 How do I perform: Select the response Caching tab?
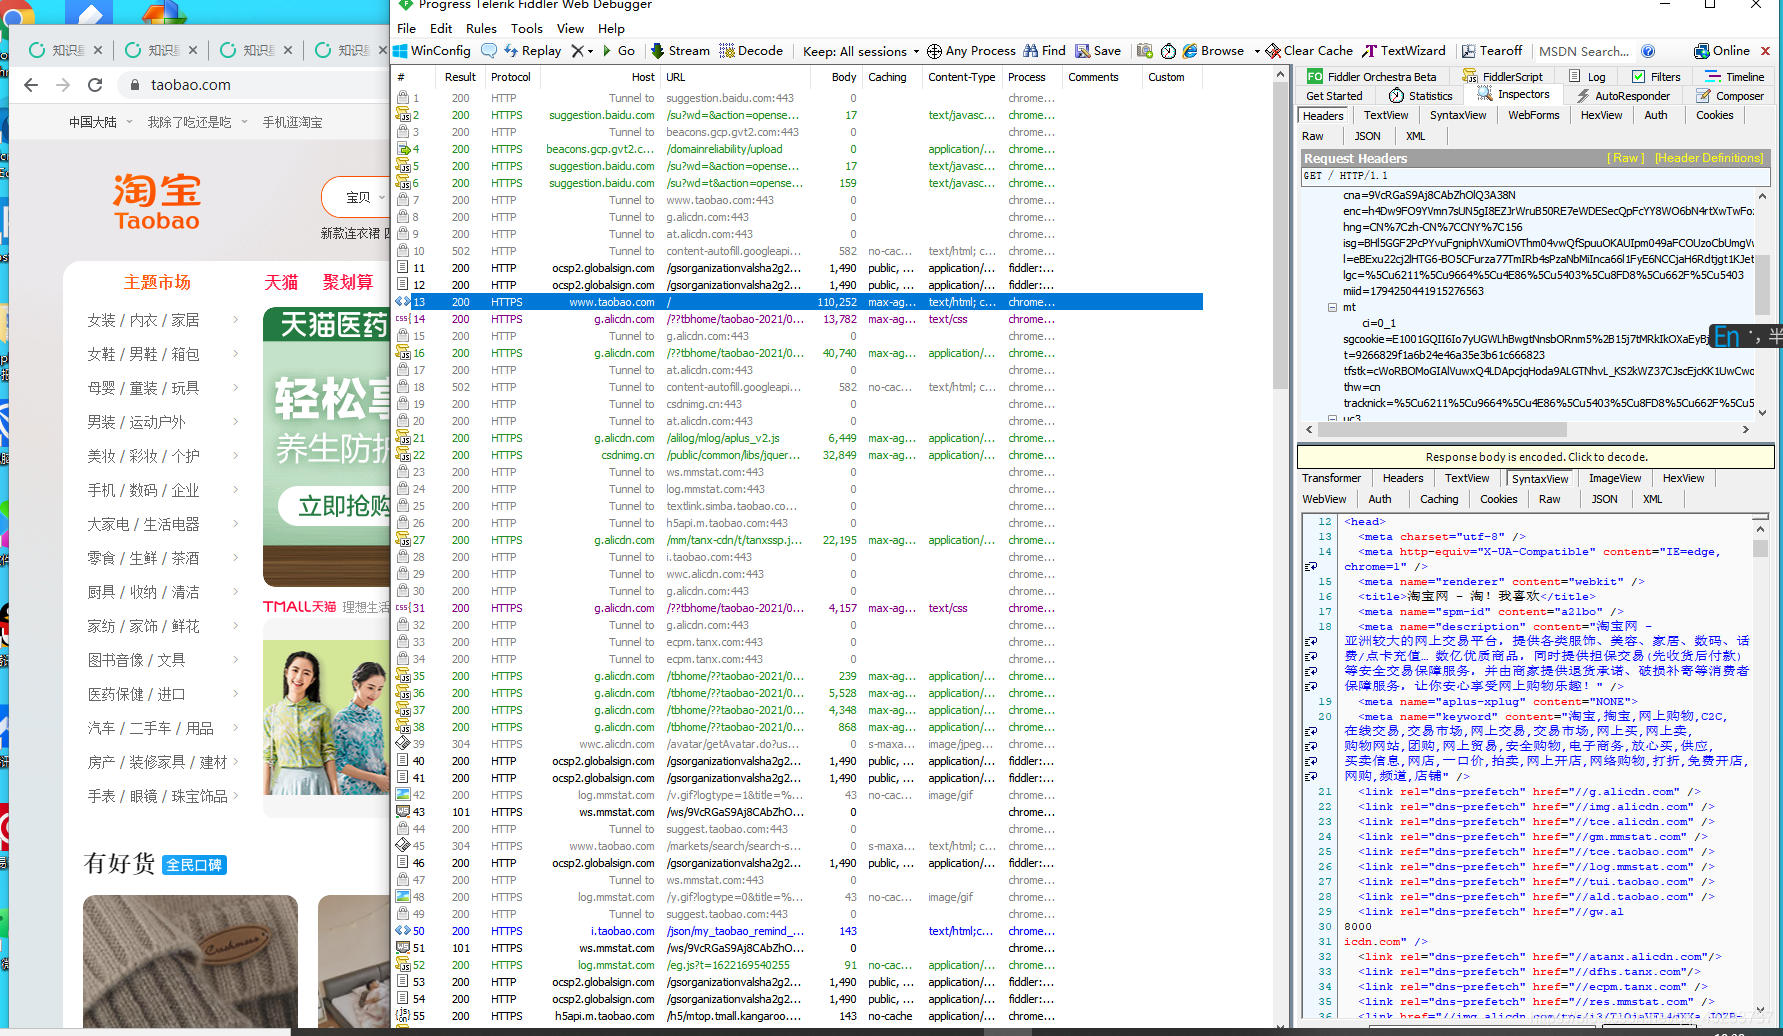[x=1438, y=499]
